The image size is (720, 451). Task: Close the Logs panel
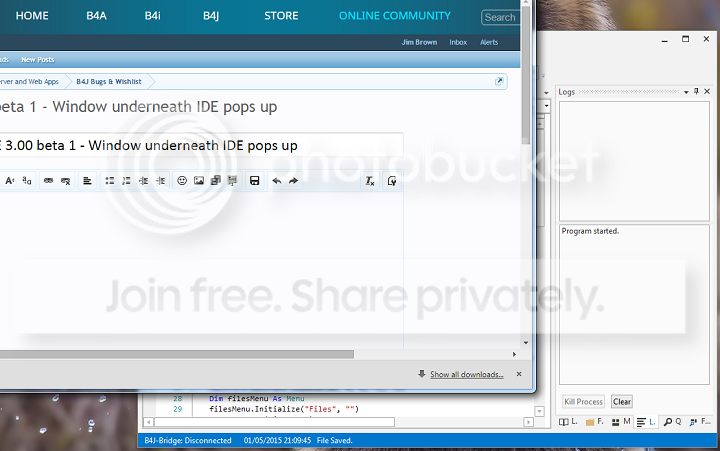707,92
